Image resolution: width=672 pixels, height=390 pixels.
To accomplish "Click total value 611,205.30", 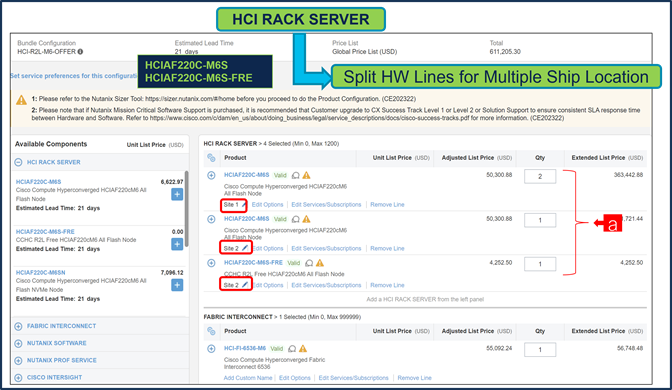I will 505,51.
